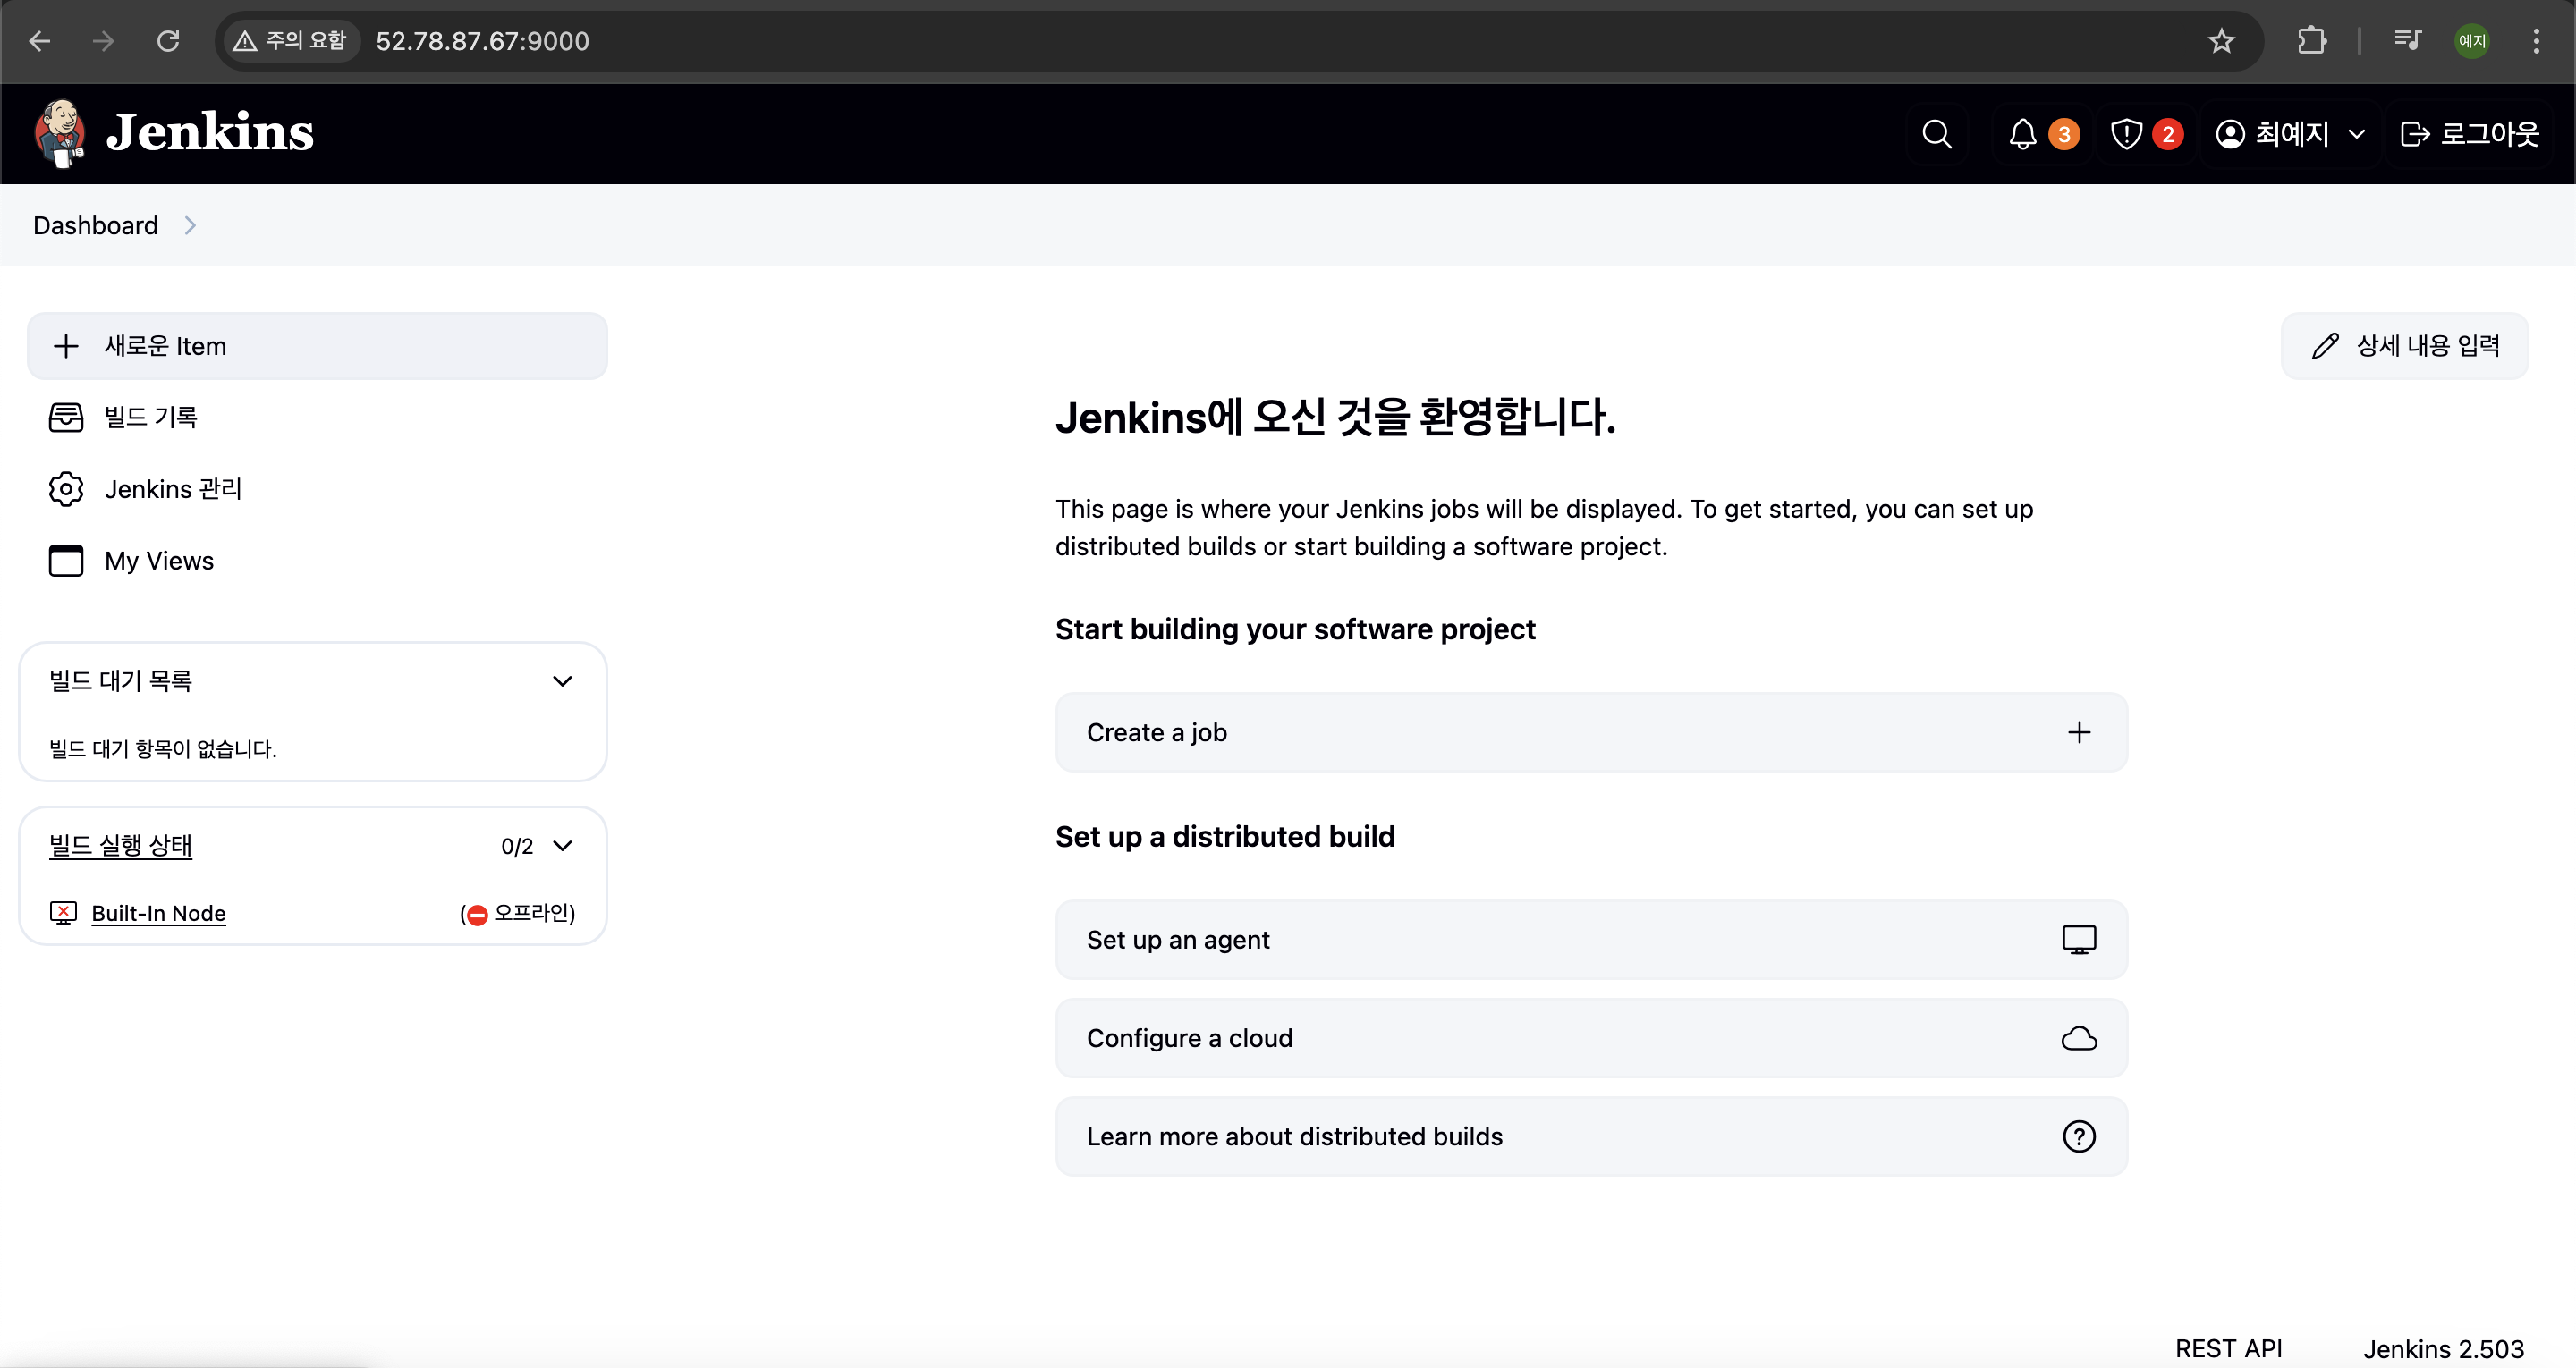Create a 새로운 Item from sidebar
Image resolution: width=2576 pixels, height=1368 pixels.
coord(317,346)
